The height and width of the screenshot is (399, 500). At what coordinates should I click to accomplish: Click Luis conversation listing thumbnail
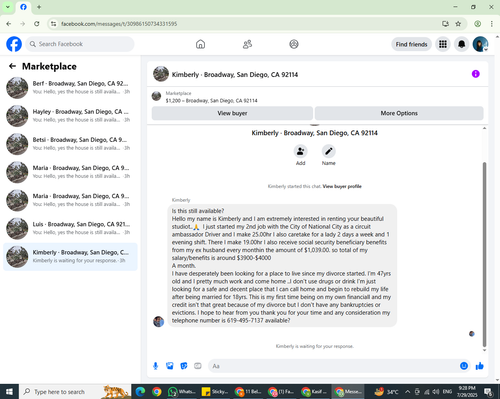click(17, 229)
